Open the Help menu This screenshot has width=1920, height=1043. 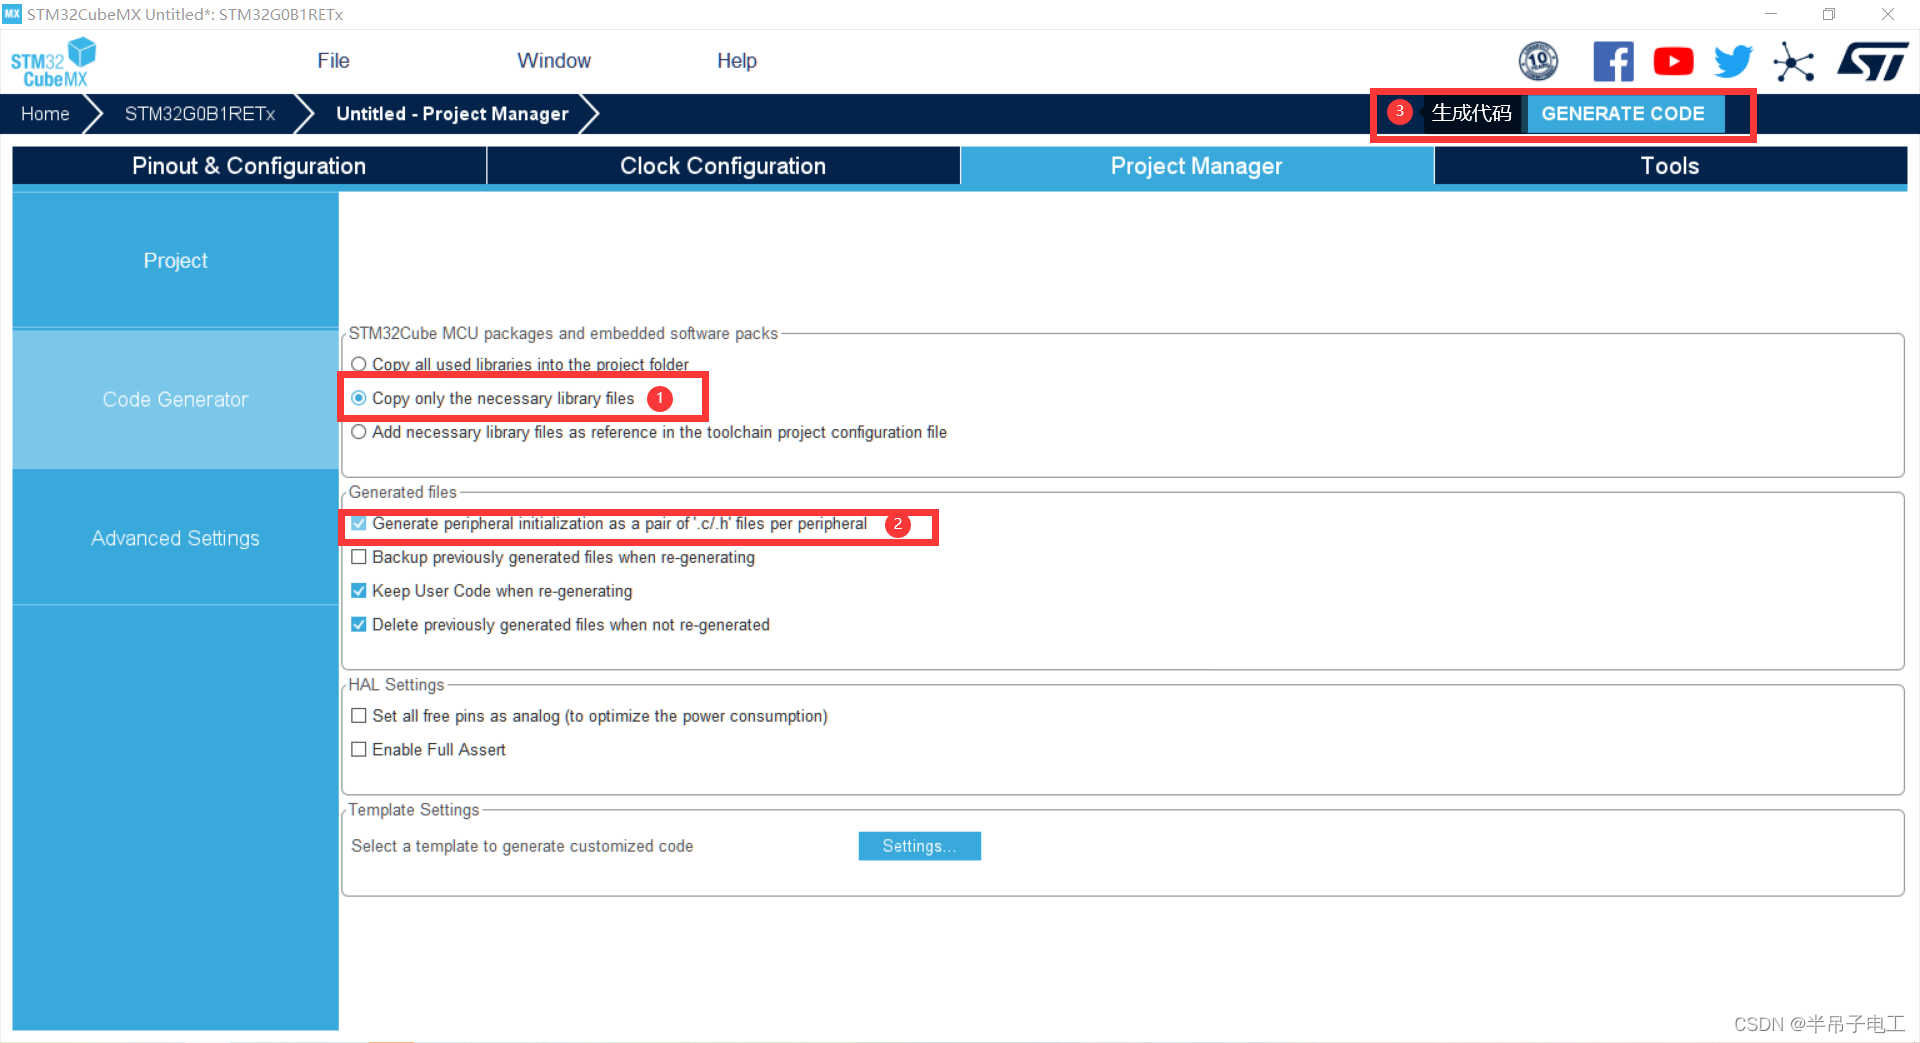click(x=737, y=61)
